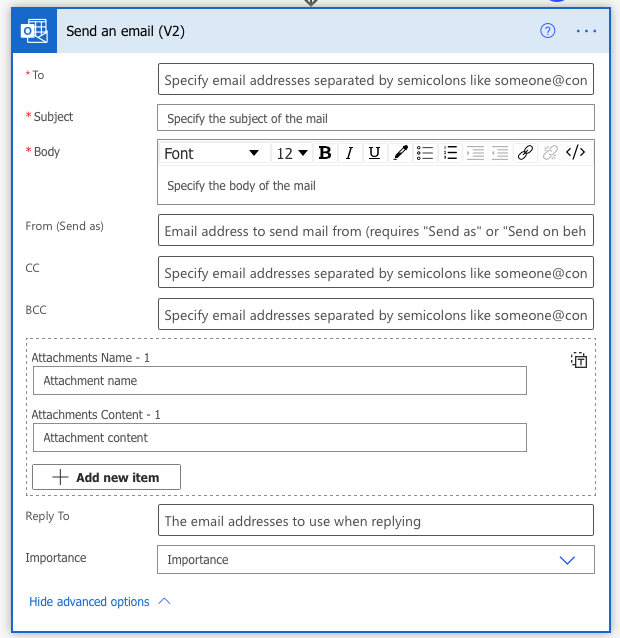
Task: Click the From (Send as) label
Action: pyautogui.click(x=64, y=226)
